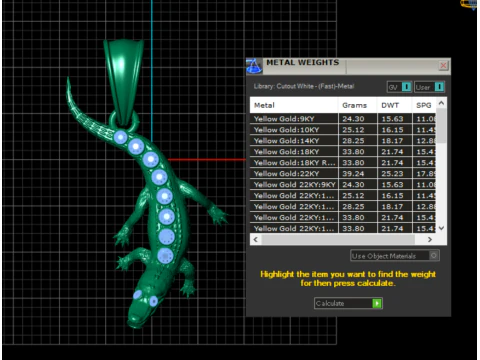Click 16.15 DWT in Yellow Gold:10KY row

[x=392, y=130]
